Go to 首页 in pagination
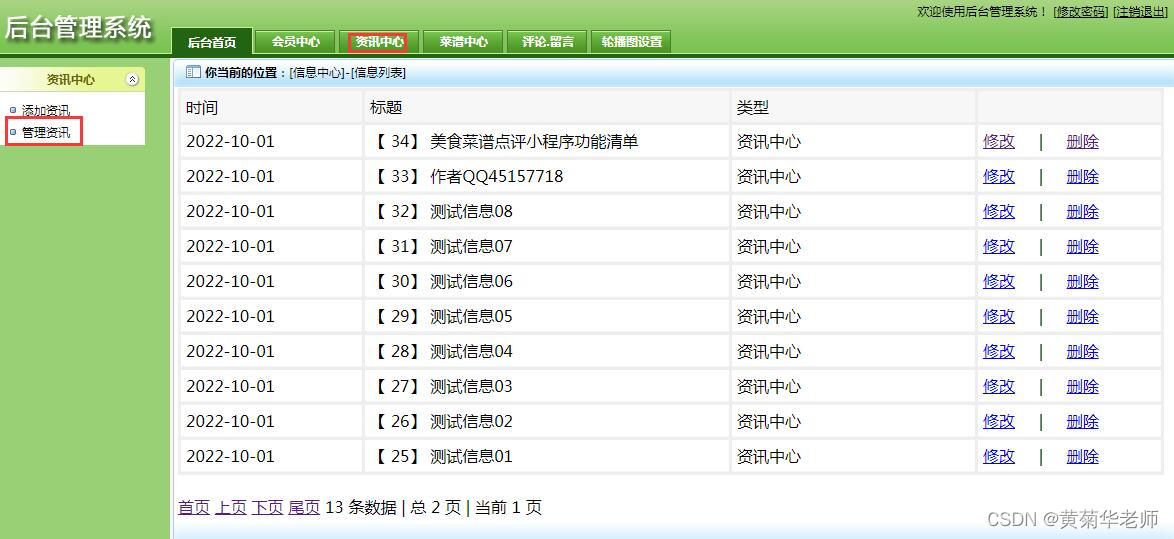Screen dimensions: 1174x539 pos(194,508)
